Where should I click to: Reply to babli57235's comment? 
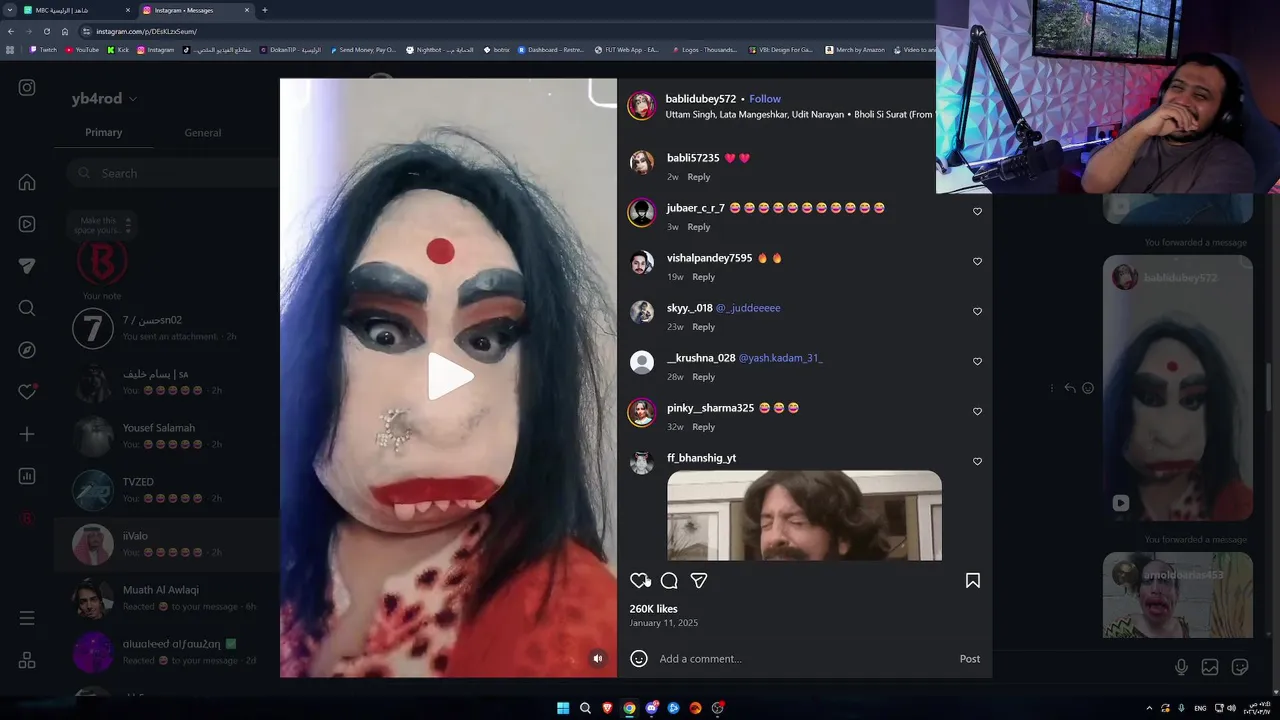pyautogui.click(x=699, y=177)
